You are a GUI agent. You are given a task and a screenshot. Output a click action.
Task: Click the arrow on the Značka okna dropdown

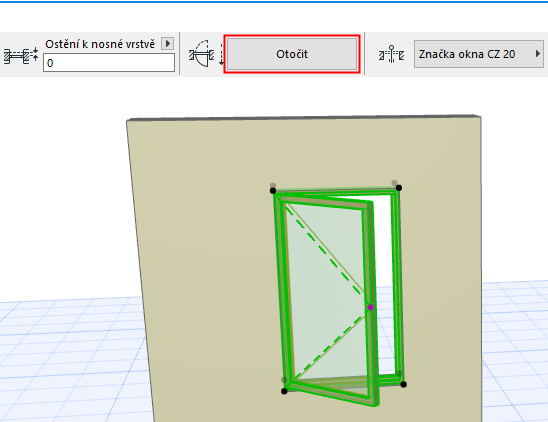[538, 54]
